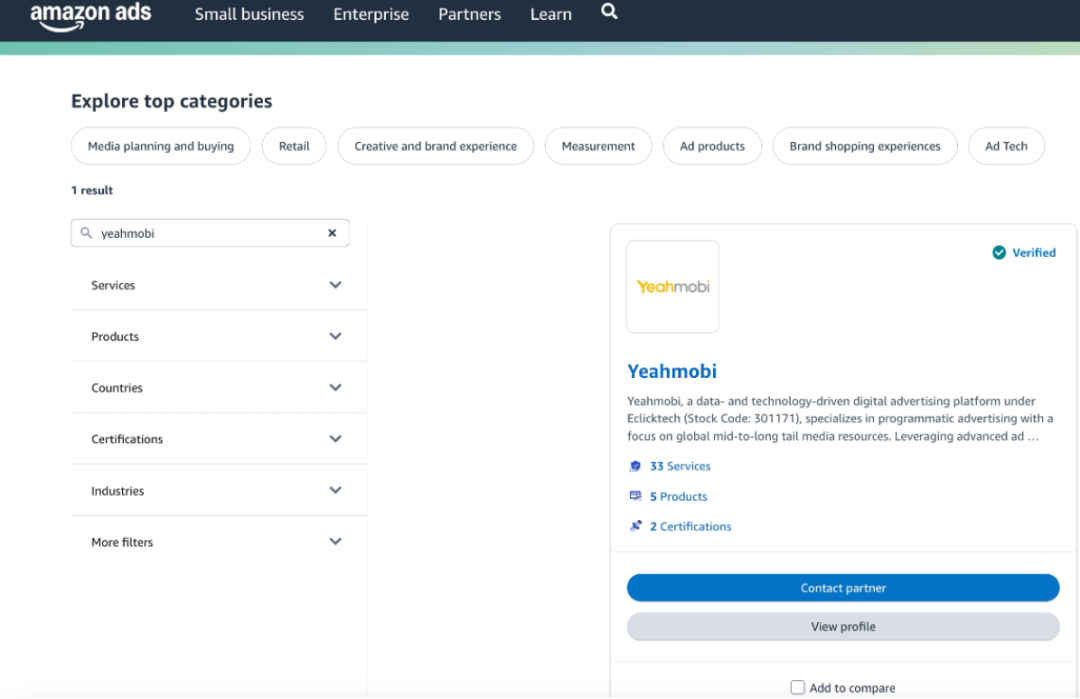
Task: Click the View profile button
Action: point(843,627)
